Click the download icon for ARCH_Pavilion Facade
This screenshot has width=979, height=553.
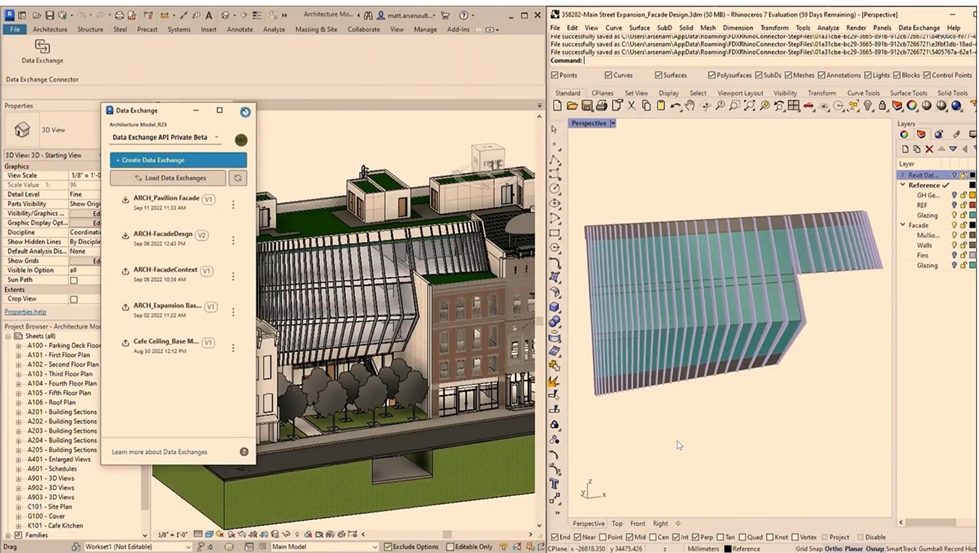(125, 200)
